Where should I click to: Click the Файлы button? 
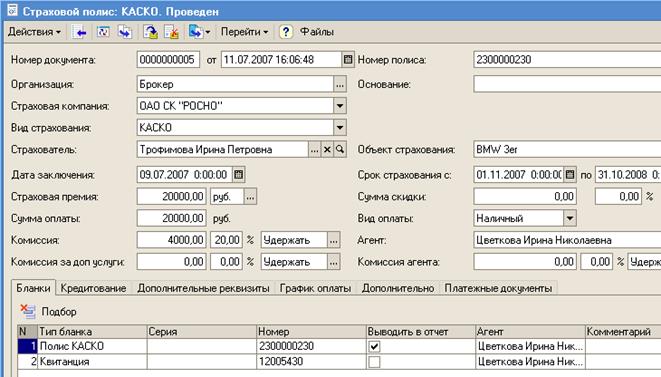(317, 32)
